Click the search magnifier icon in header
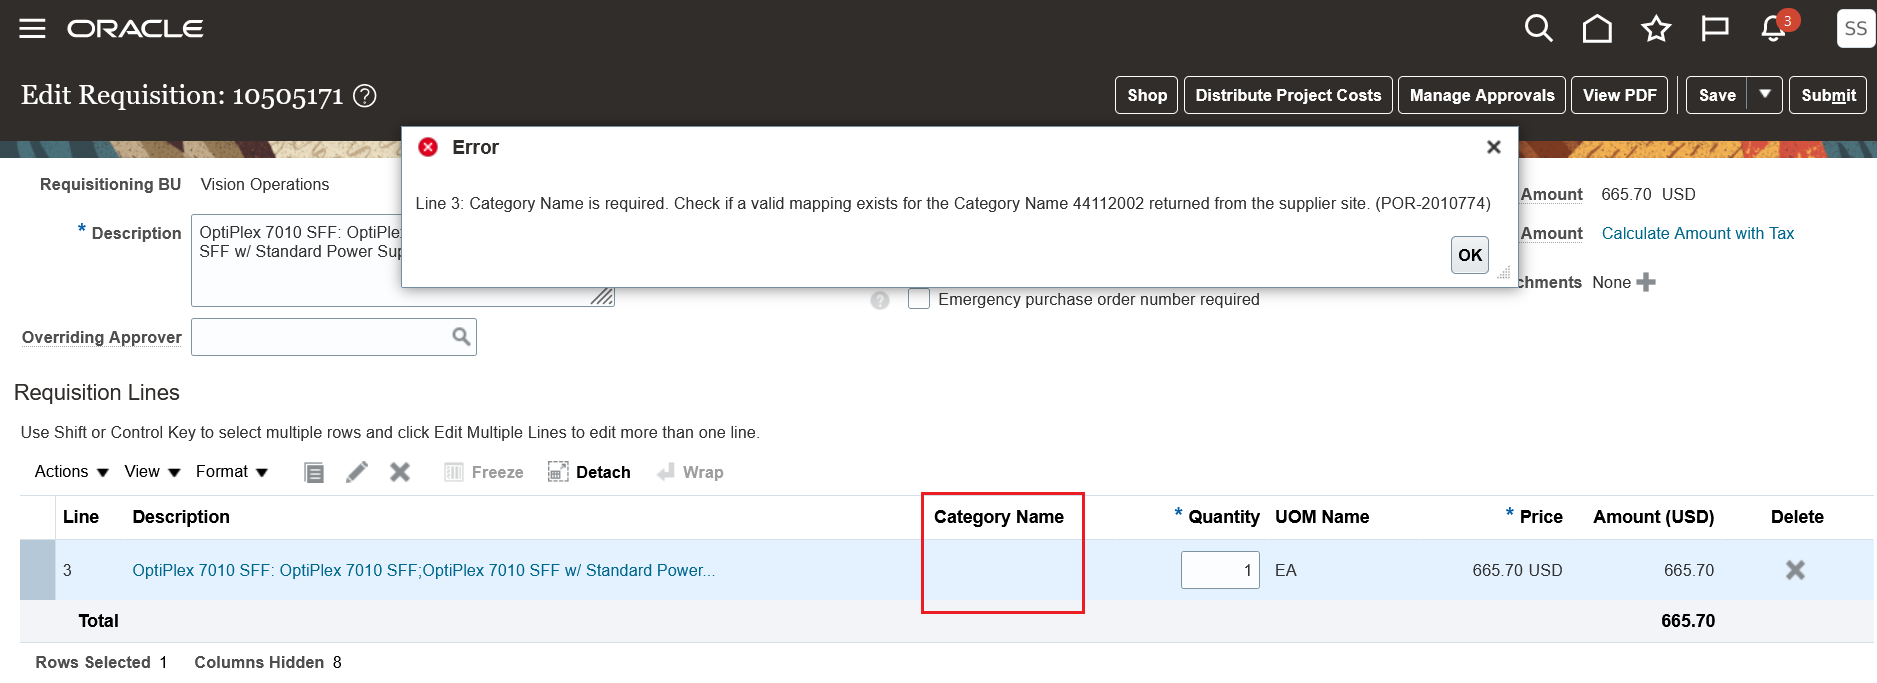The image size is (1877, 683). (x=1538, y=28)
